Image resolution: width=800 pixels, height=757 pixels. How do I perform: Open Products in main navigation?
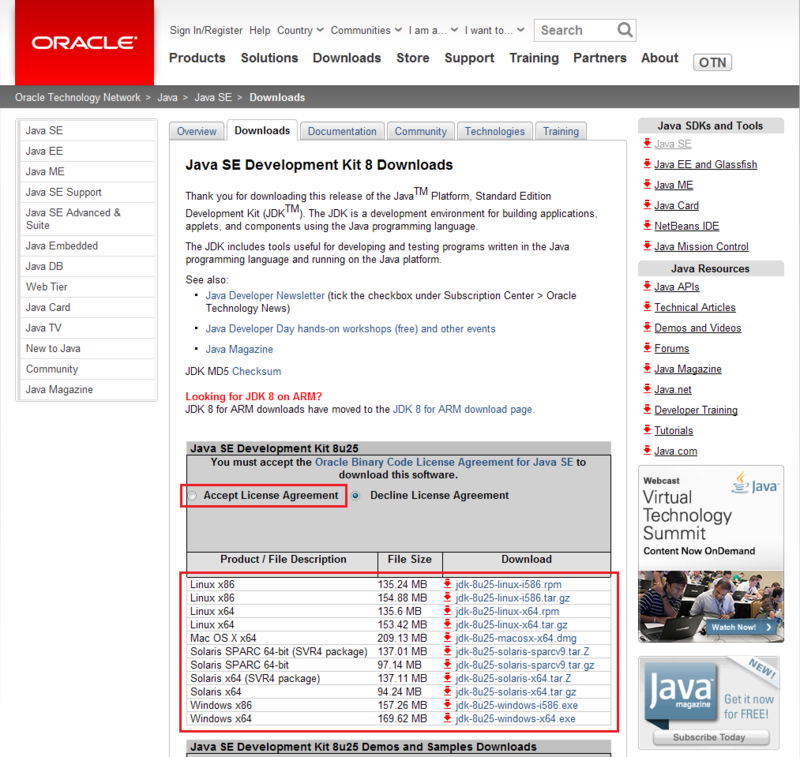197,58
